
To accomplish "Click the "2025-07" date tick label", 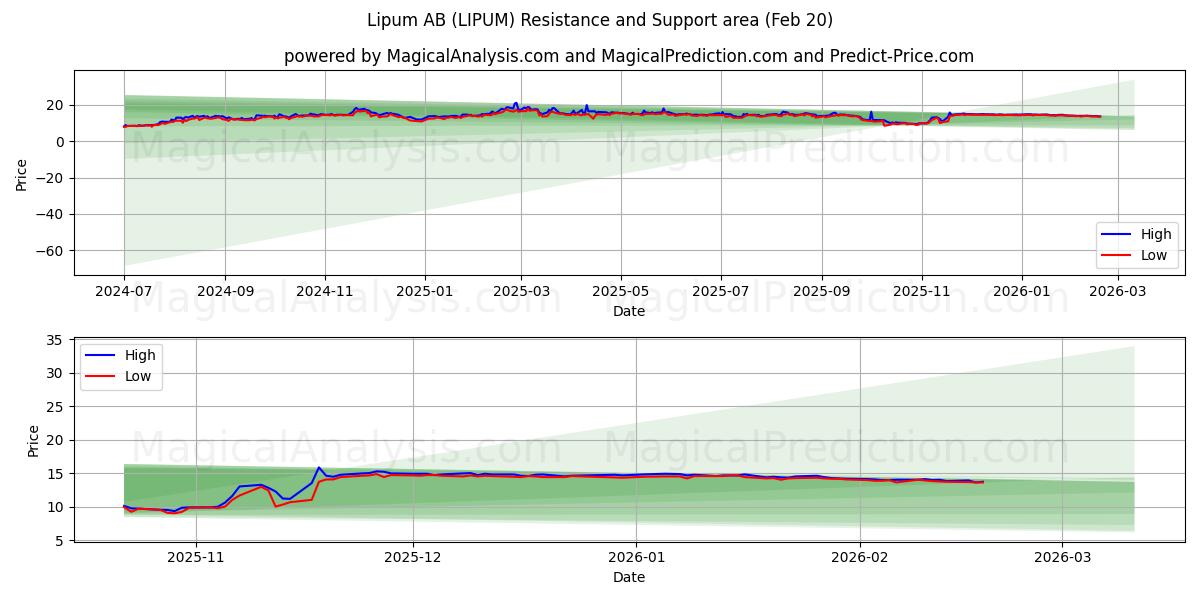I will [x=721, y=291].
